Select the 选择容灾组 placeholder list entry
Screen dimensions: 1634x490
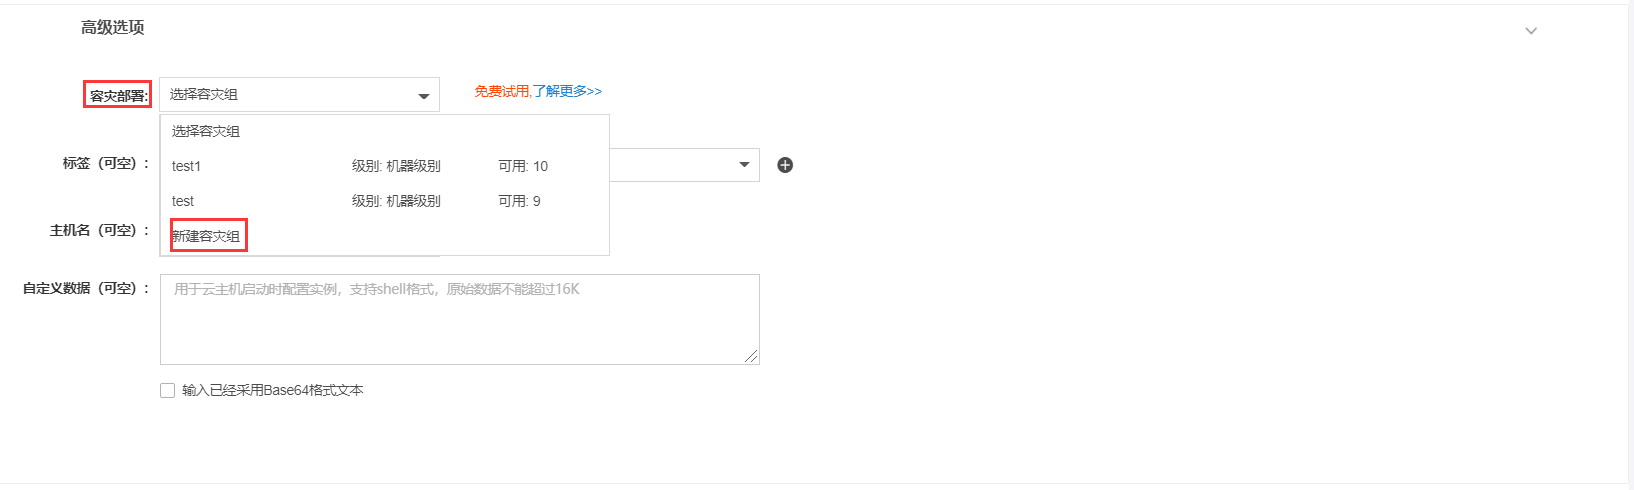coord(385,131)
